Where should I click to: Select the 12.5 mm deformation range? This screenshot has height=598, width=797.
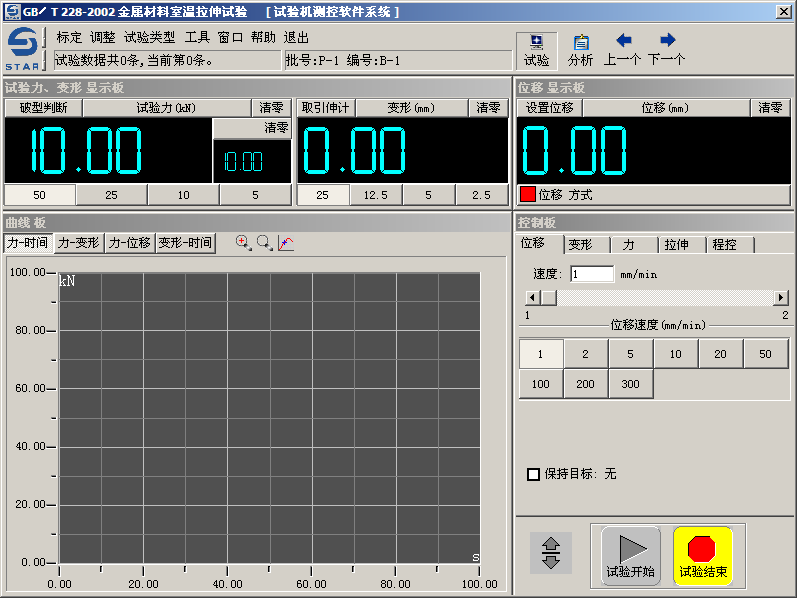click(376, 195)
